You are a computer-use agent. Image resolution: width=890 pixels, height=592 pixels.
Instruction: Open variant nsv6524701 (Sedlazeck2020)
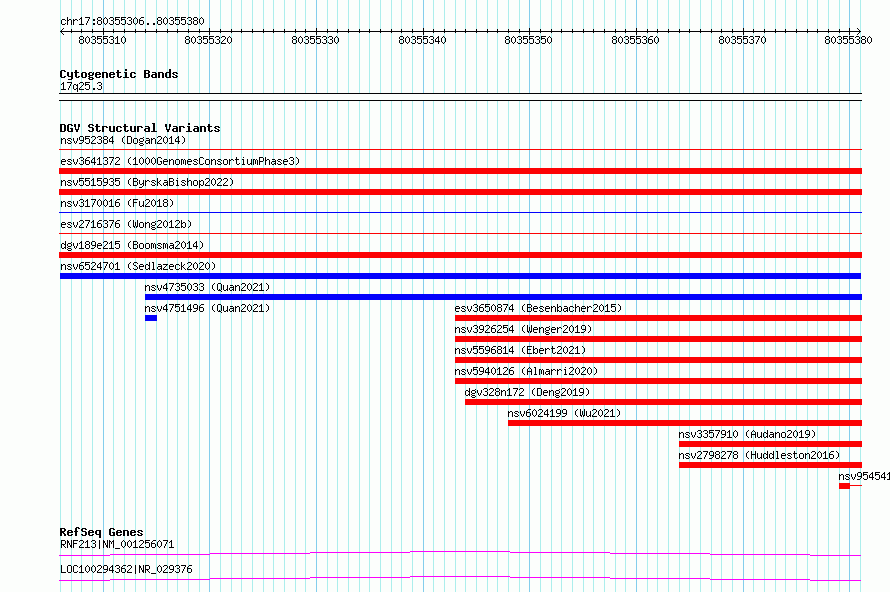click(x=138, y=266)
